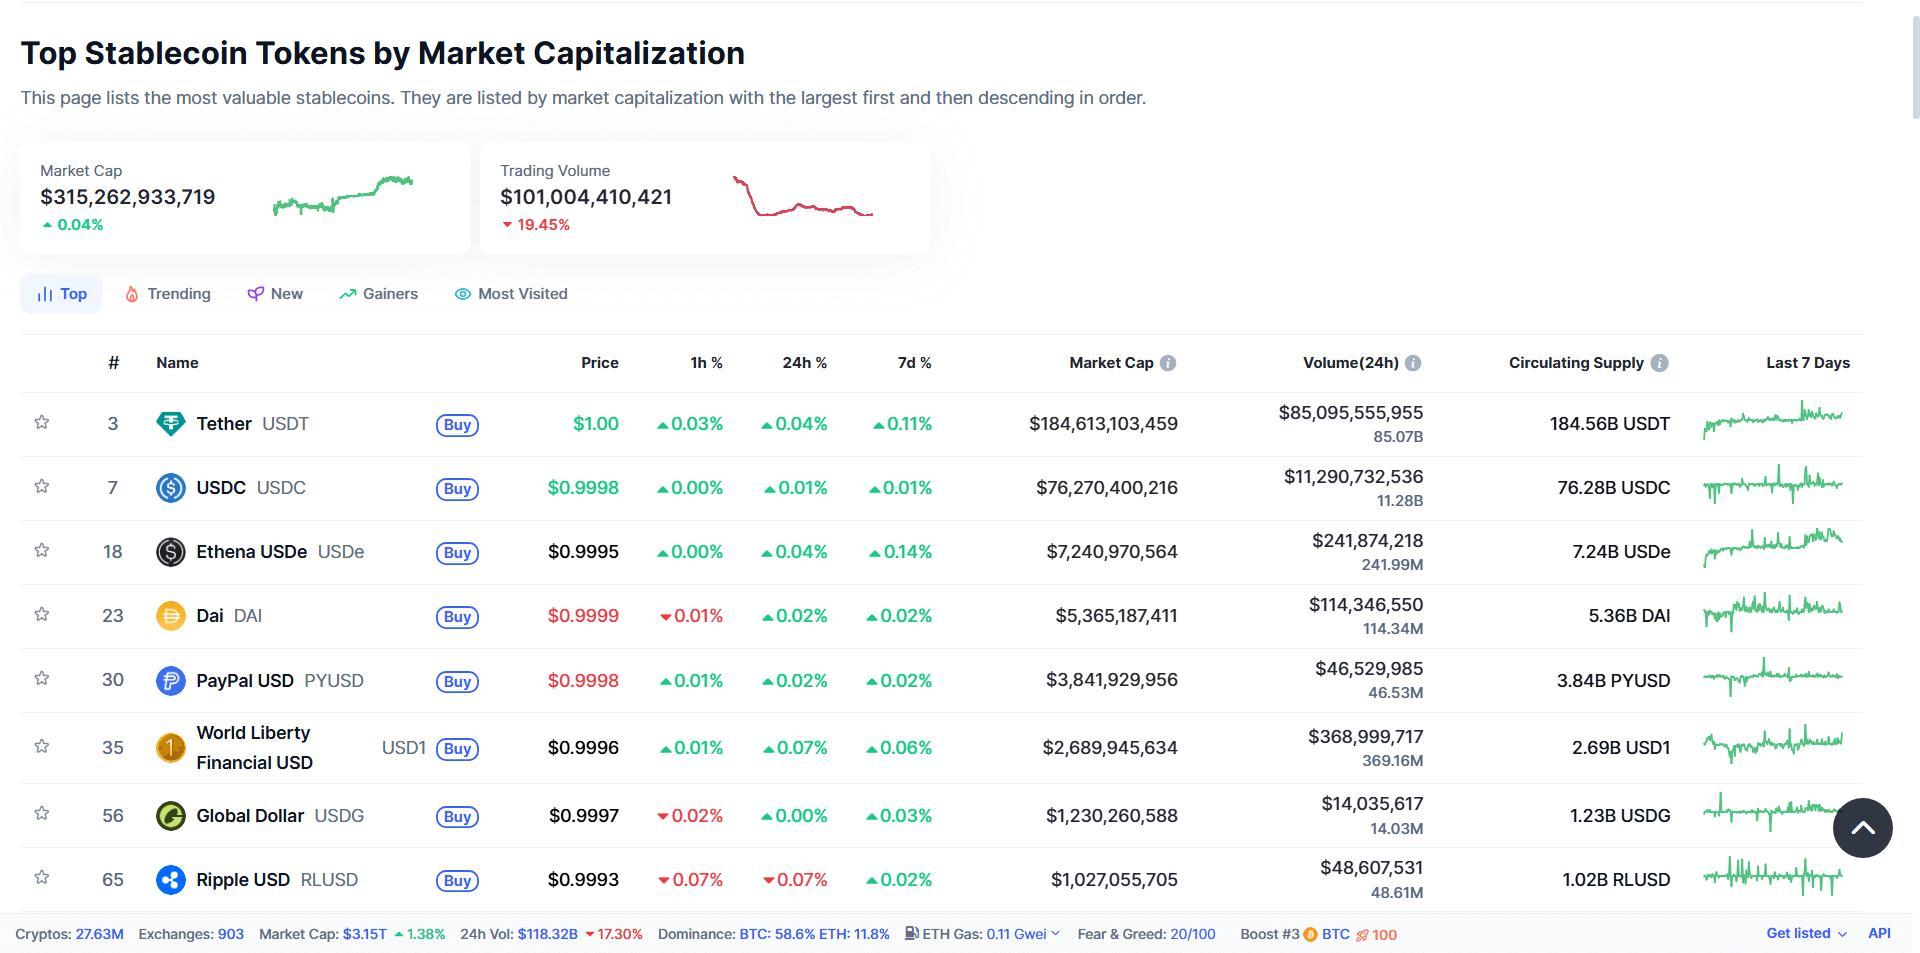
Task: Expand the ETH Gas dropdown
Action: point(1055,934)
